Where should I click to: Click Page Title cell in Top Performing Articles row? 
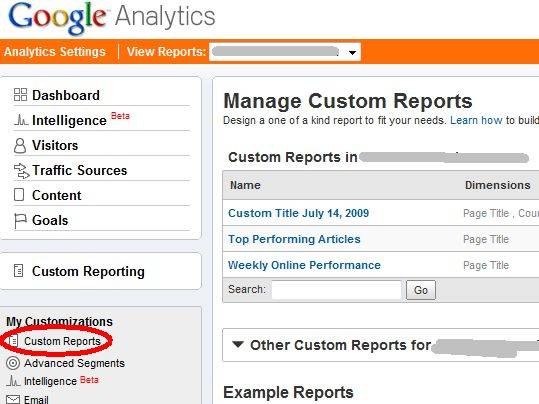[x=486, y=239]
